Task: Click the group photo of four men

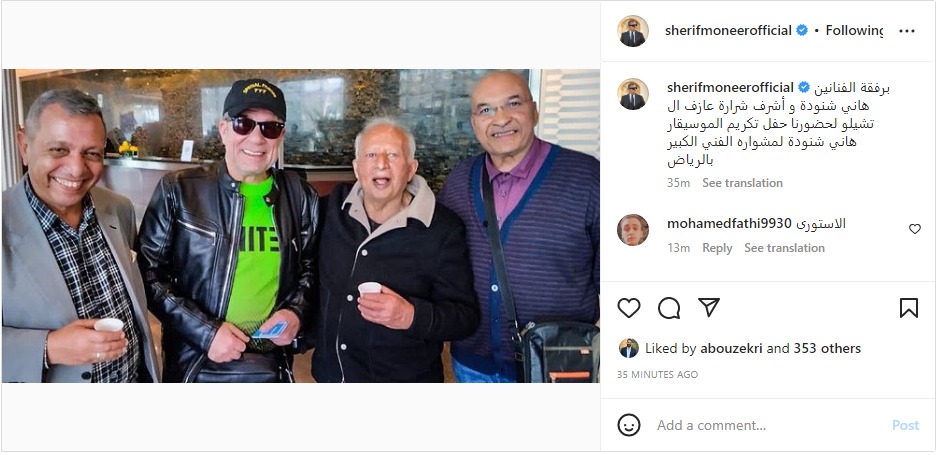Action: pos(301,226)
